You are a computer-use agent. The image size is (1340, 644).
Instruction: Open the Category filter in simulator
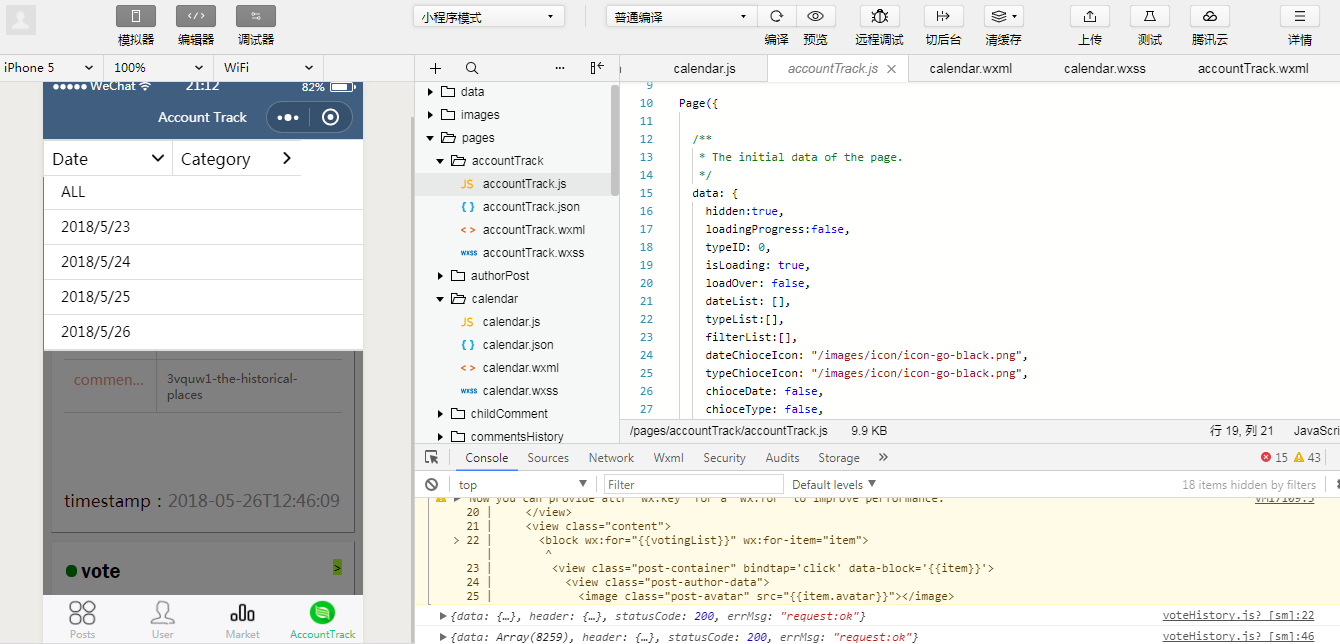(237, 158)
